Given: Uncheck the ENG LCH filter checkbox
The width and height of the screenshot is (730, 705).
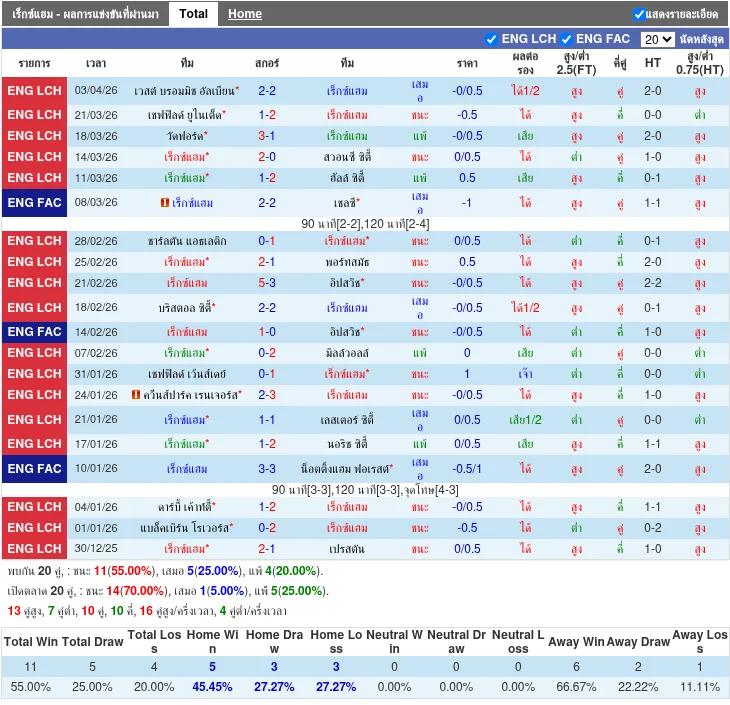Looking at the screenshot, I should tap(491, 39).
